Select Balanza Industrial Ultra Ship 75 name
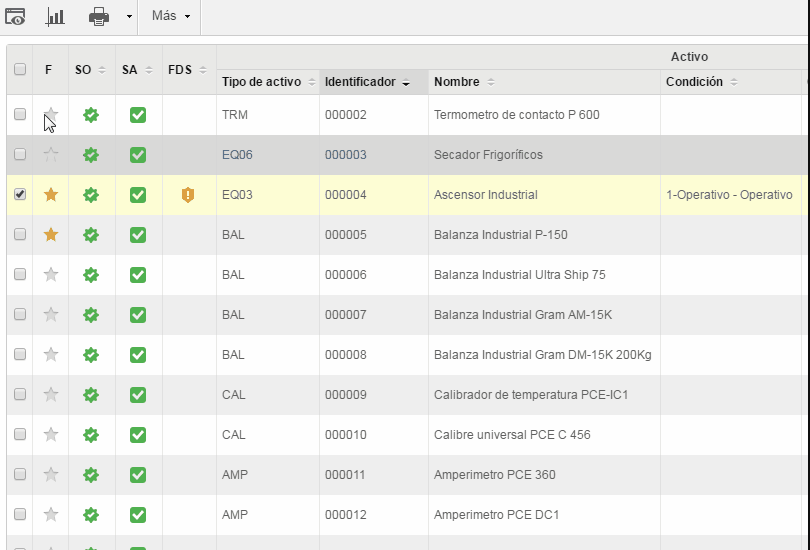The width and height of the screenshot is (810, 550). pyautogui.click(x=520, y=275)
